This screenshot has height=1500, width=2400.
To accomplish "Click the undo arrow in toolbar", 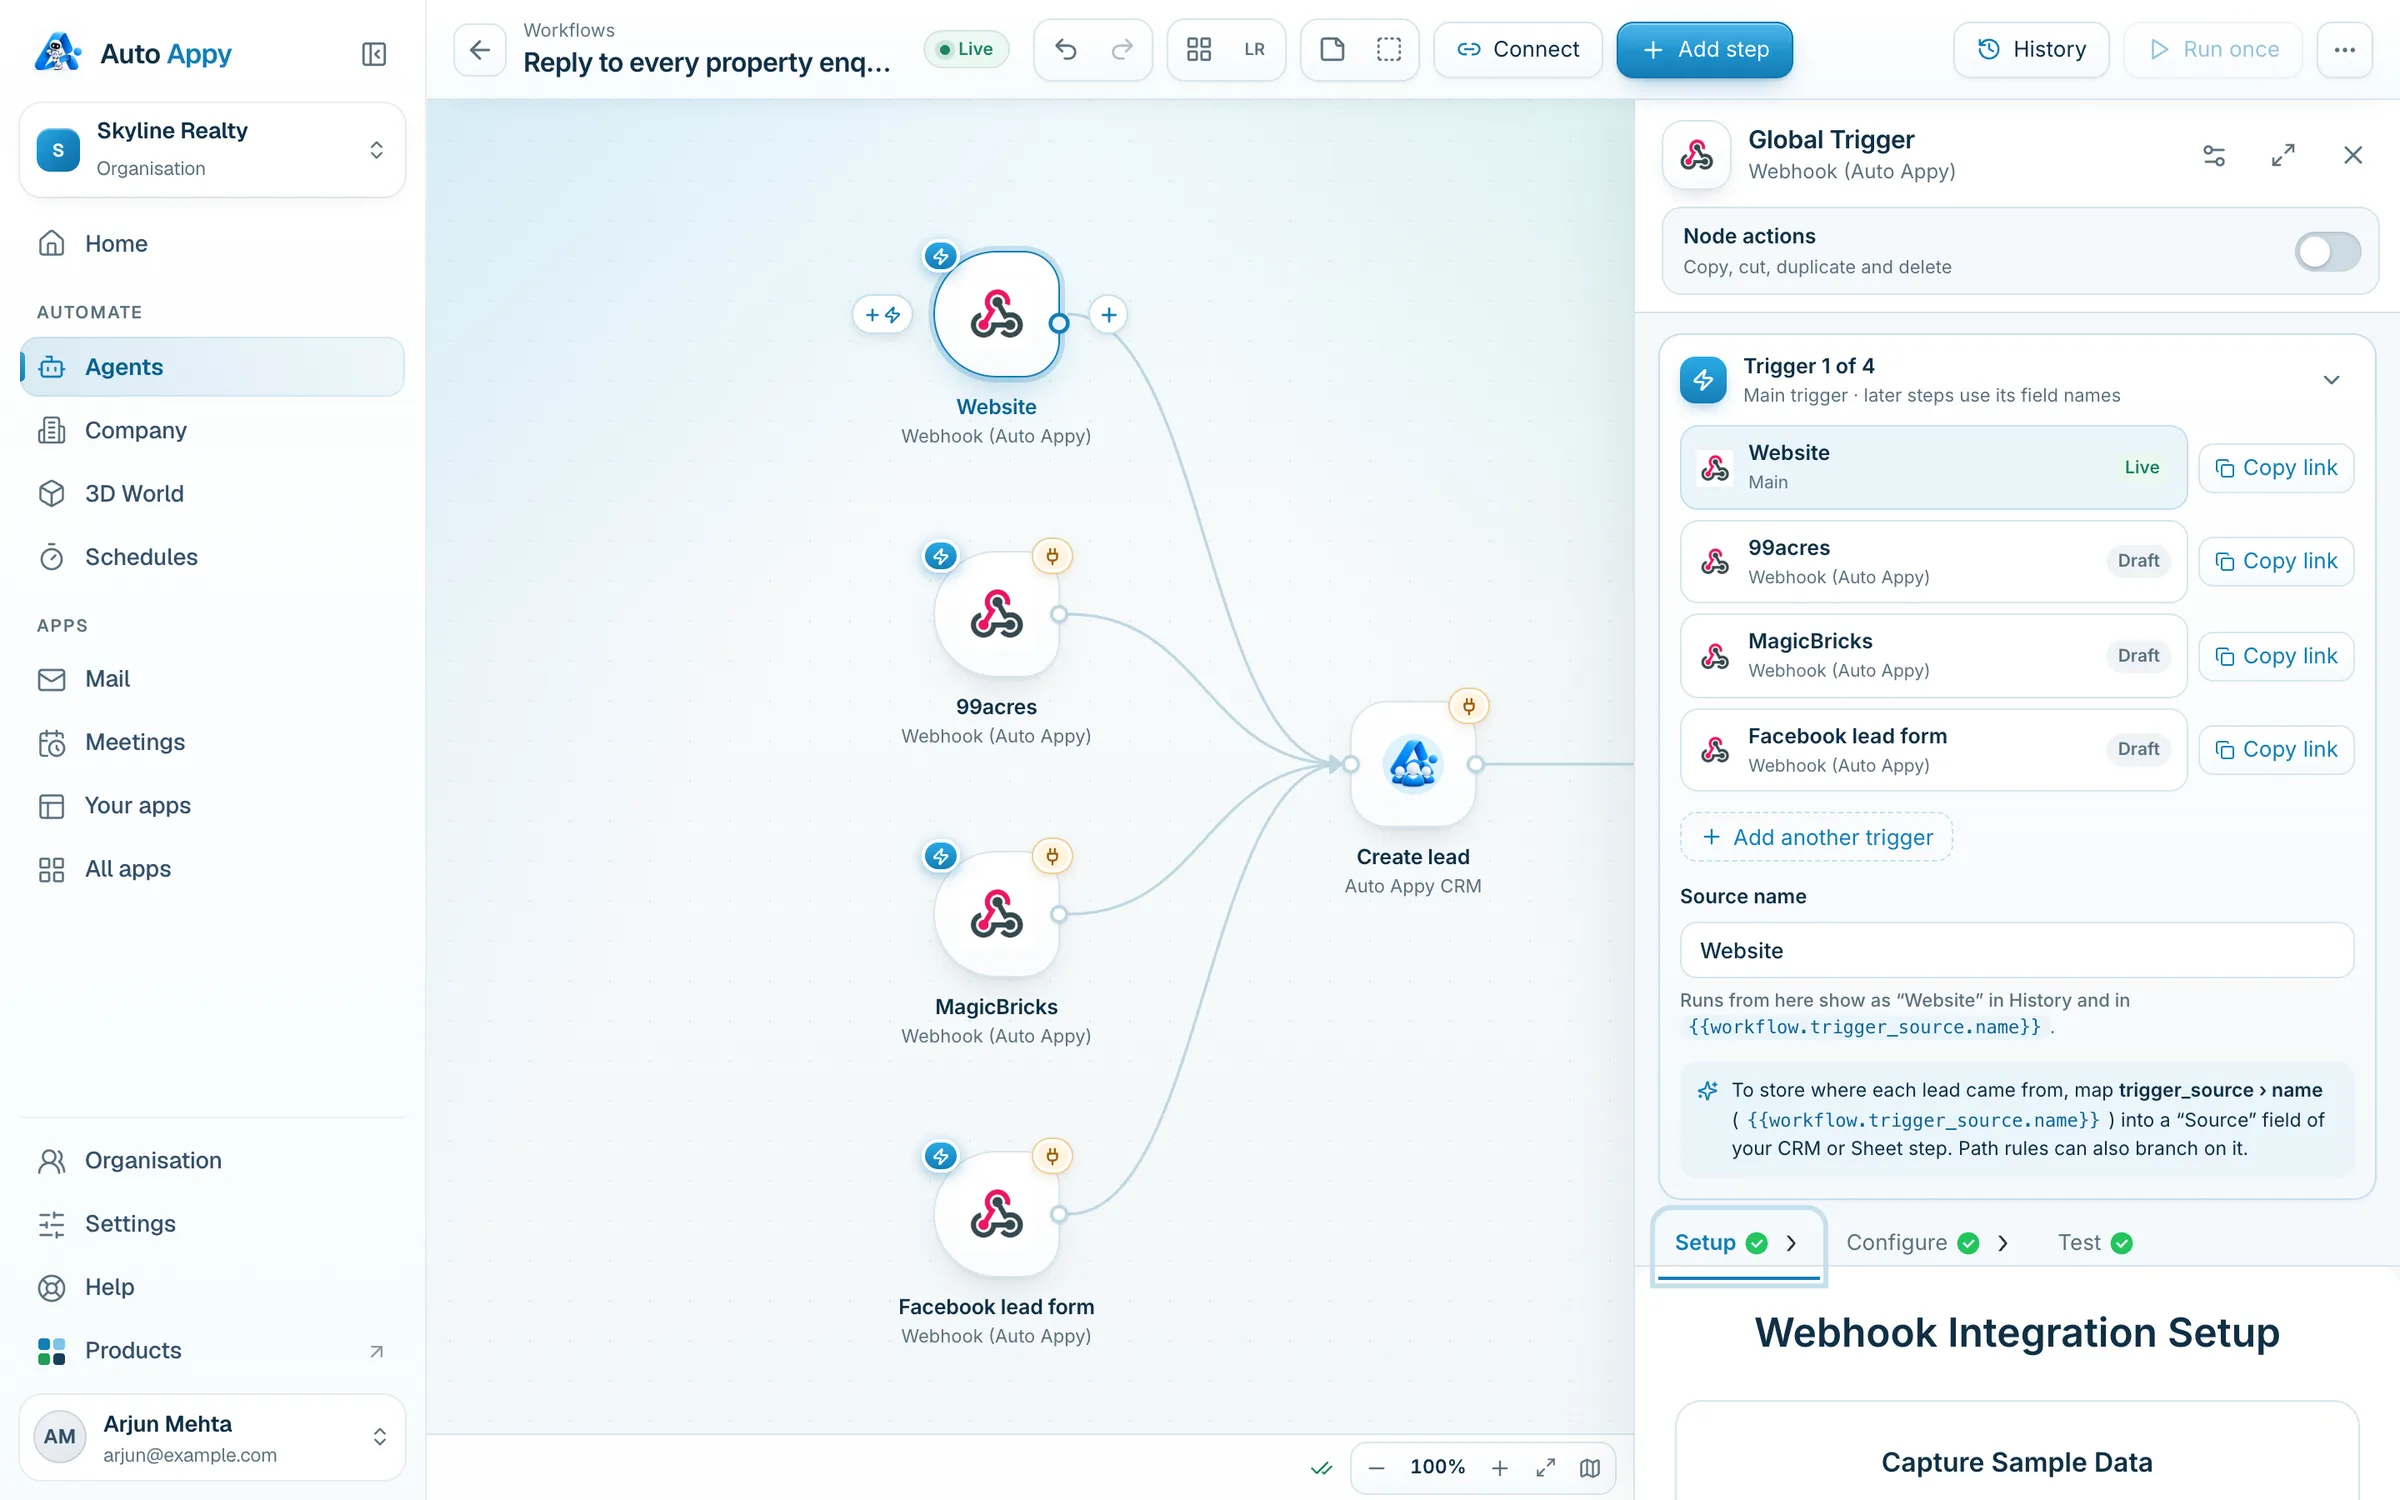I will pos(1066,49).
